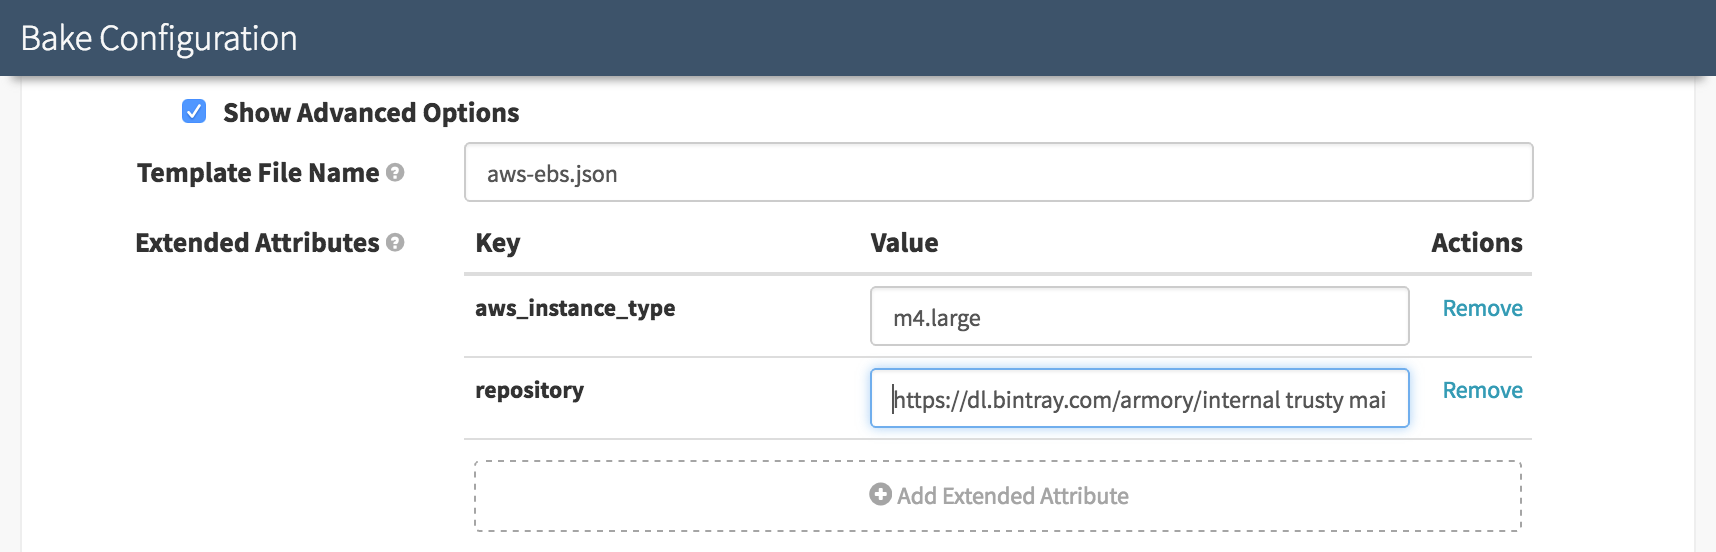This screenshot has width=1716, height=552.
Task: Click the aws_instance_type key name
Action: pos(575,309)
